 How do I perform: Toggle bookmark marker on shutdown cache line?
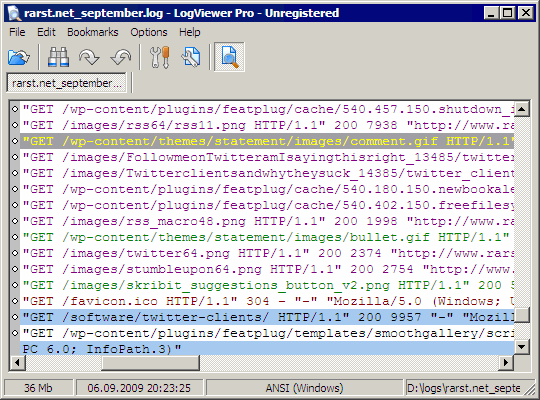[x=15, y=109]
